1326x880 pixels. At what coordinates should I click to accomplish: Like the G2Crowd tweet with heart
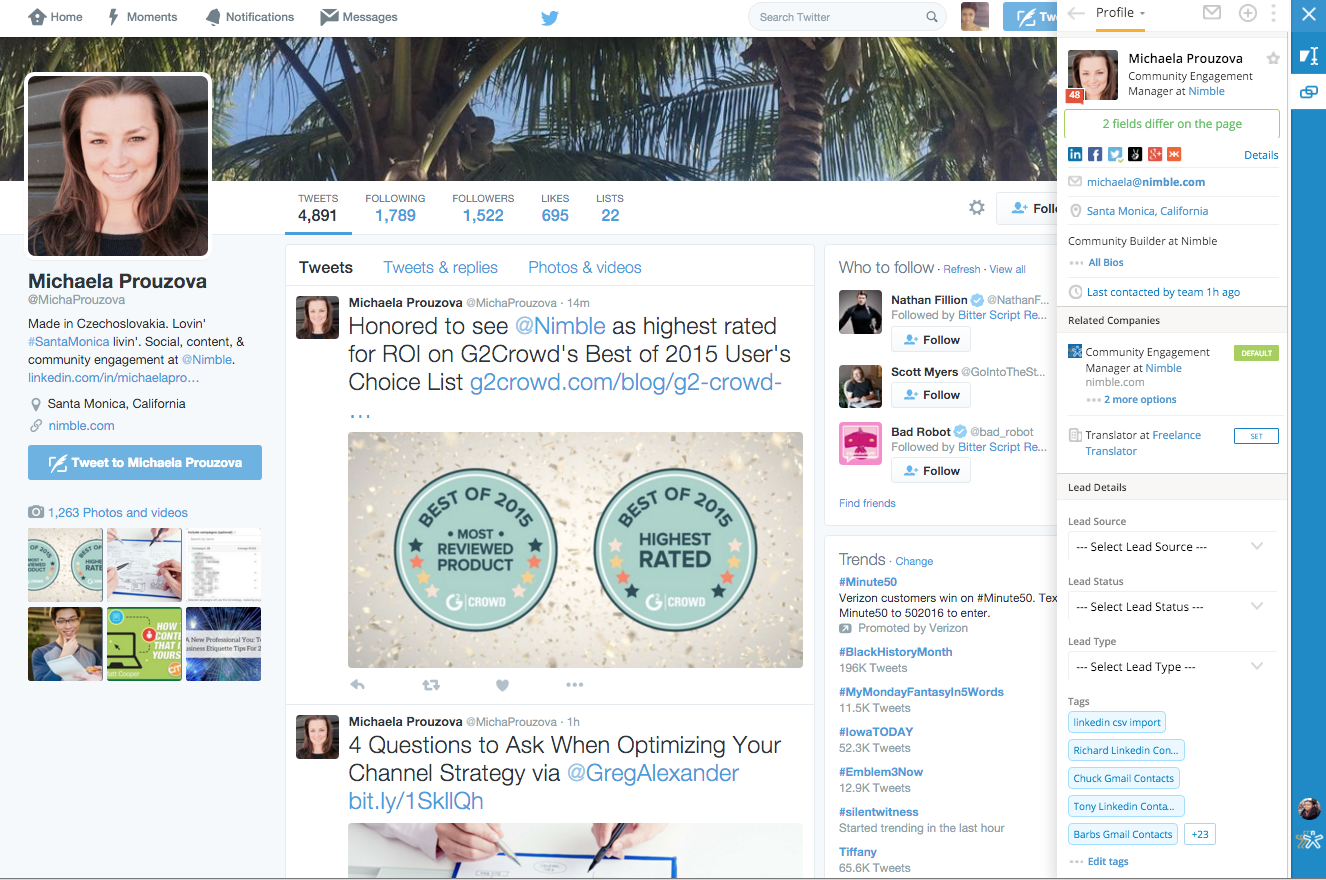503,685
